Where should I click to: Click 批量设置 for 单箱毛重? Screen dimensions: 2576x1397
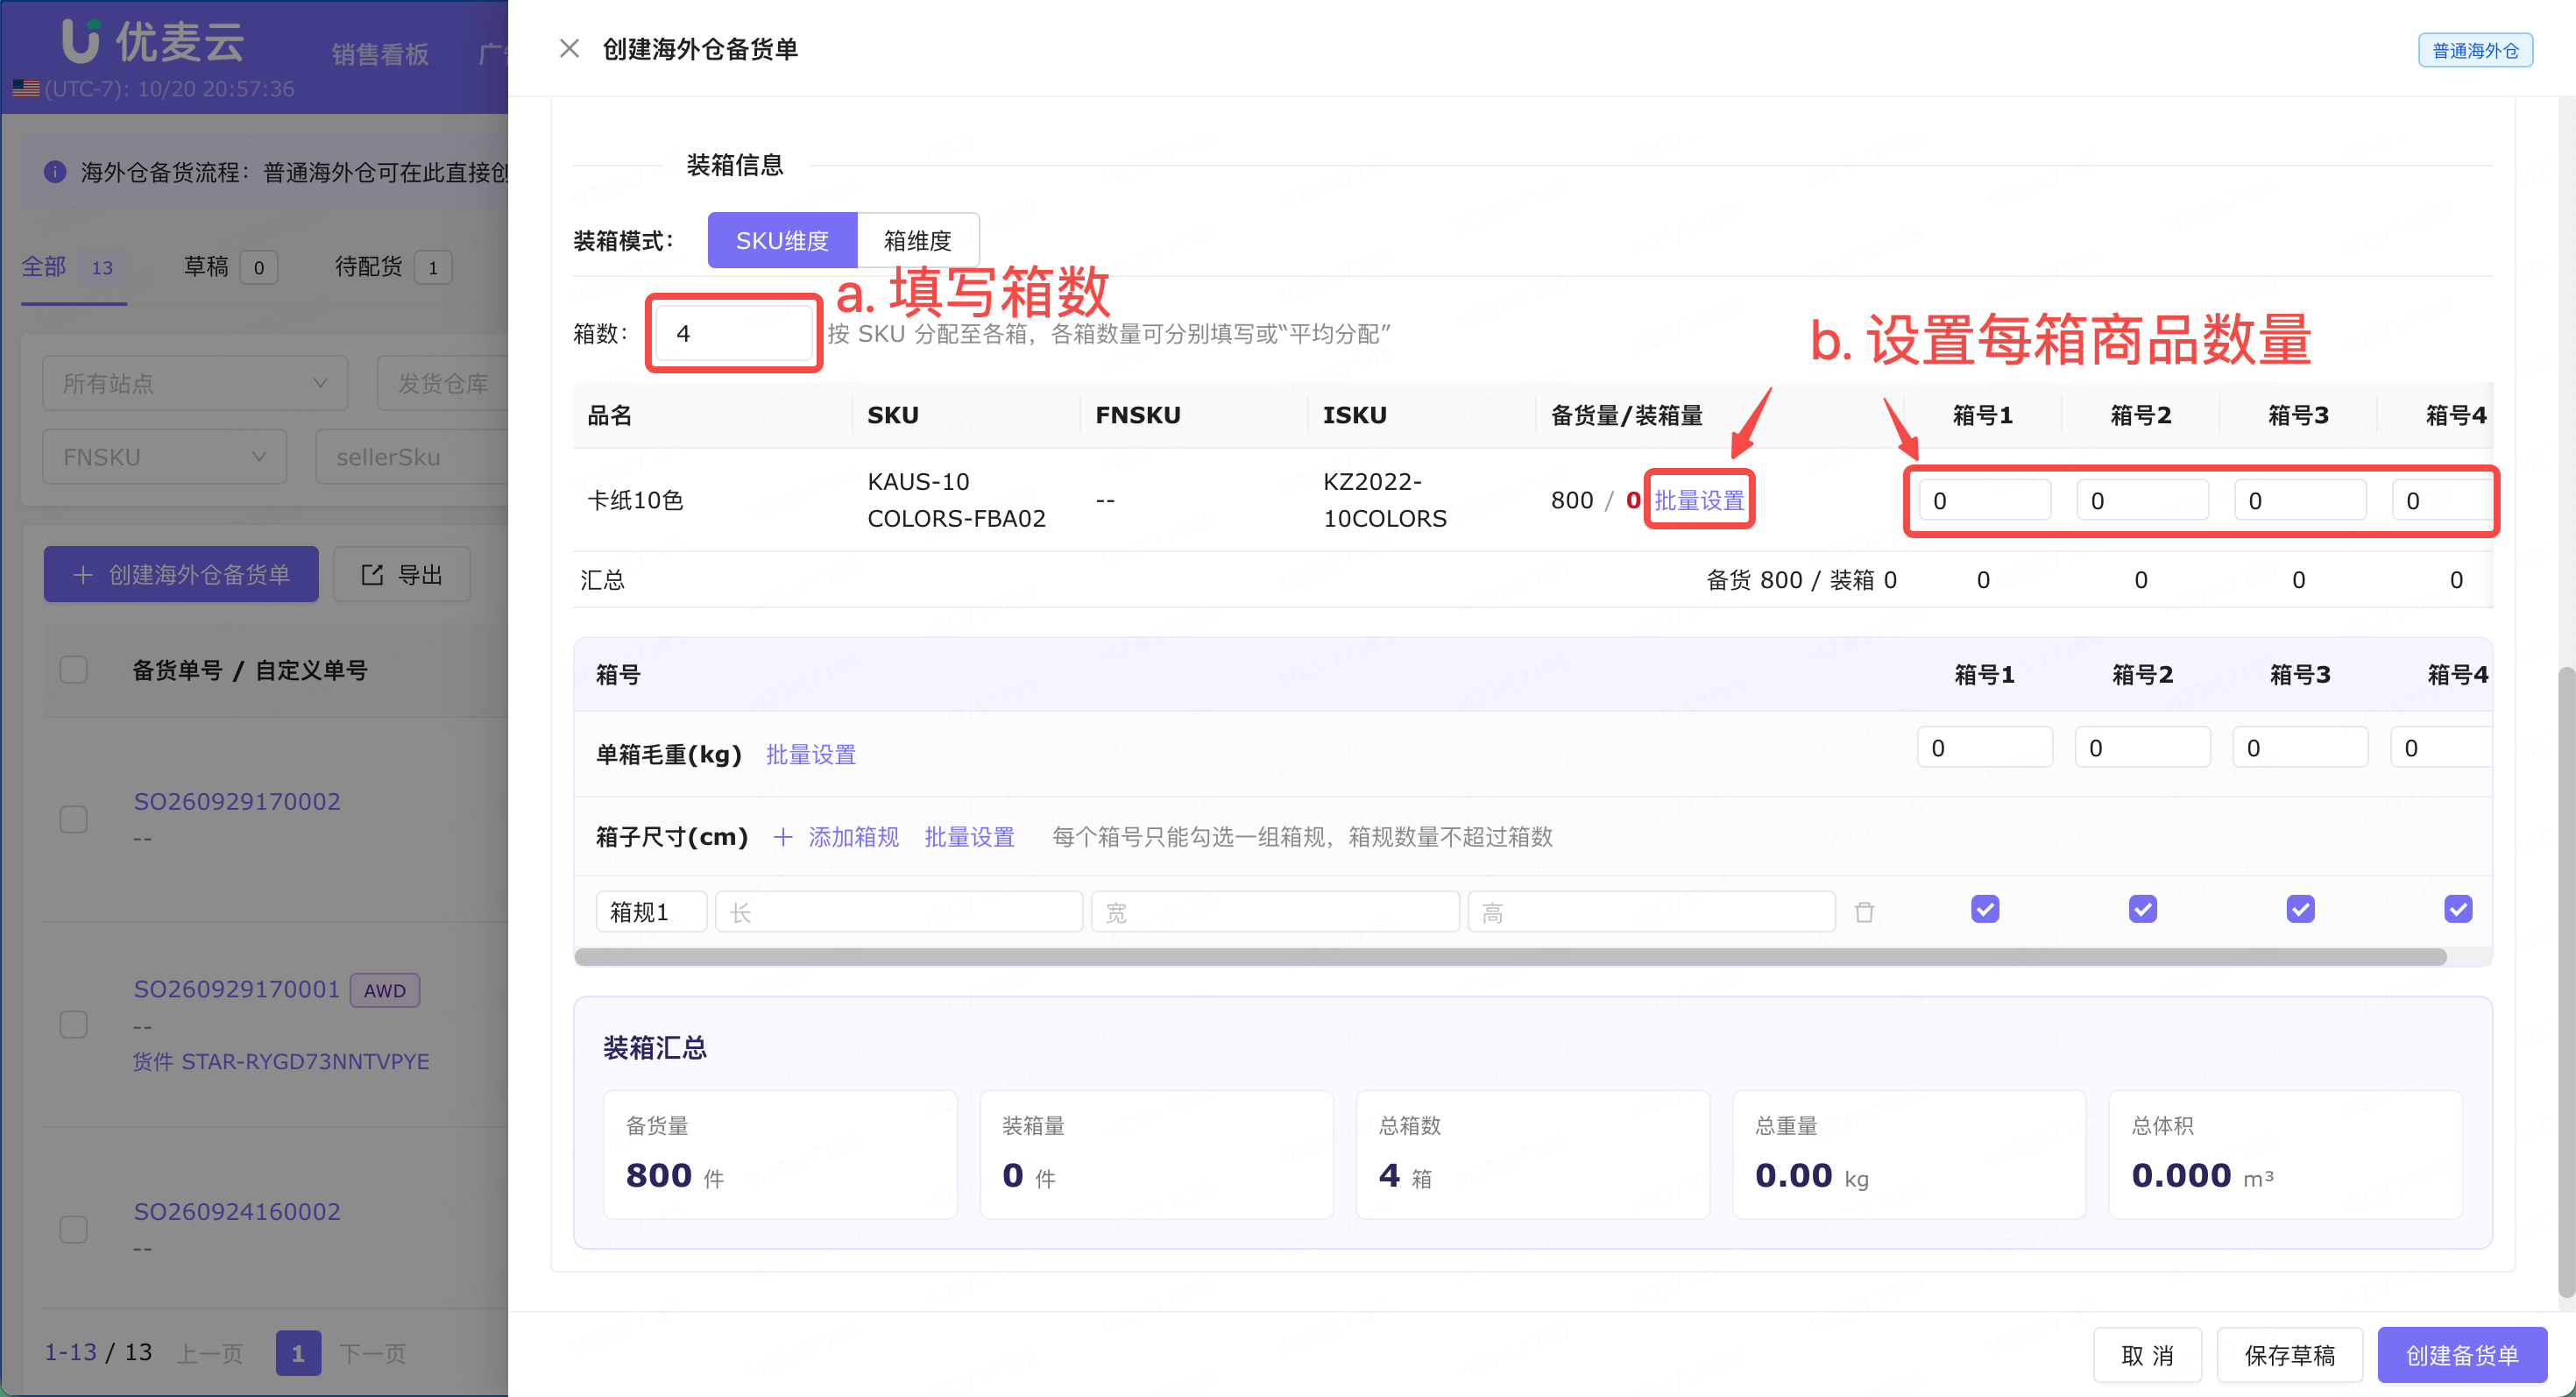(x=811, y=754)
